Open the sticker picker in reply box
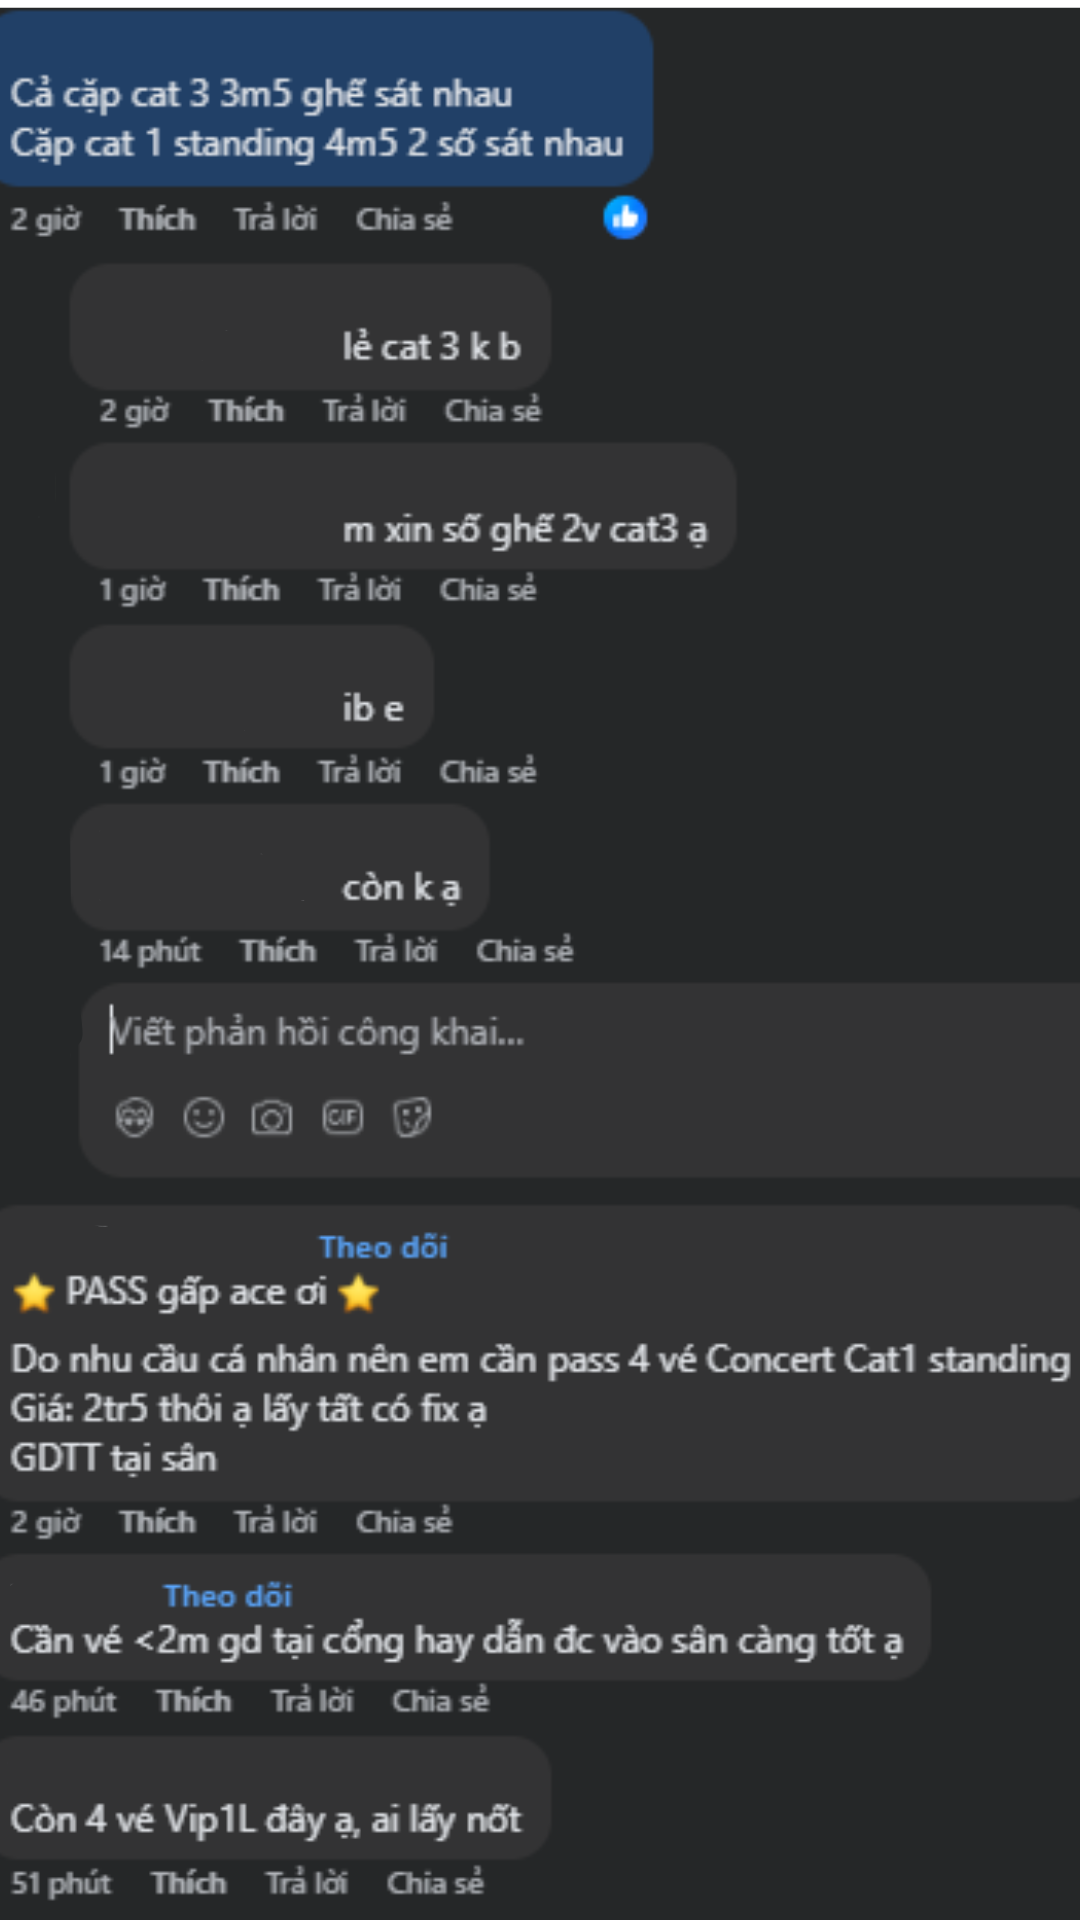1080x1920 pixels. pos(412,1117)
